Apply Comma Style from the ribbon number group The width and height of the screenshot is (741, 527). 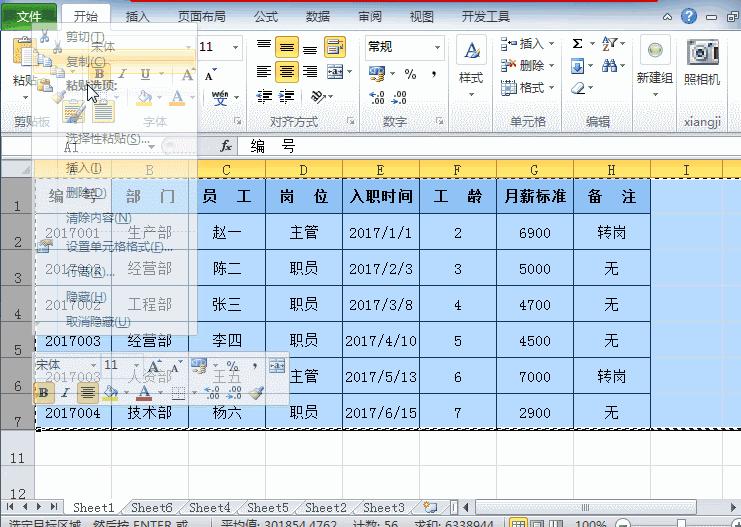(434, 74)
